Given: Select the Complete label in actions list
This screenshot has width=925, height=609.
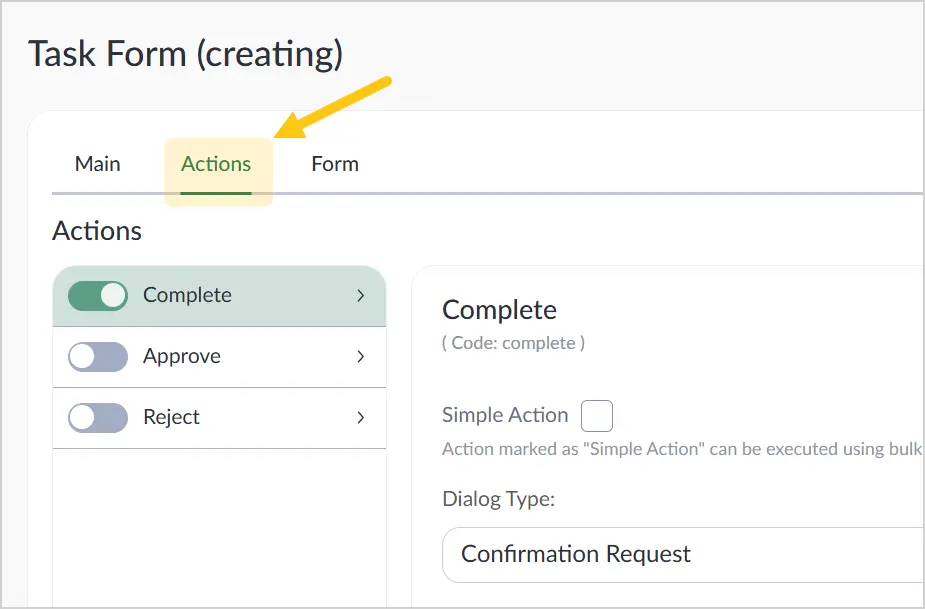Looking at the screenshot, I should 187,295.
